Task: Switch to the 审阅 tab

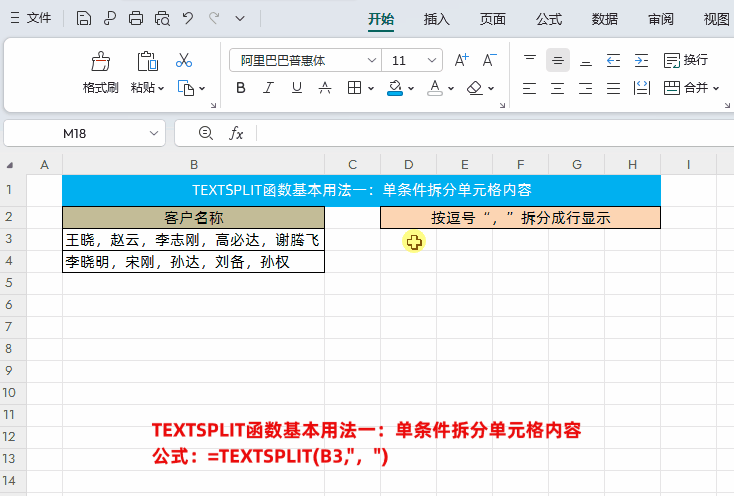Action: tap(661, 19)
